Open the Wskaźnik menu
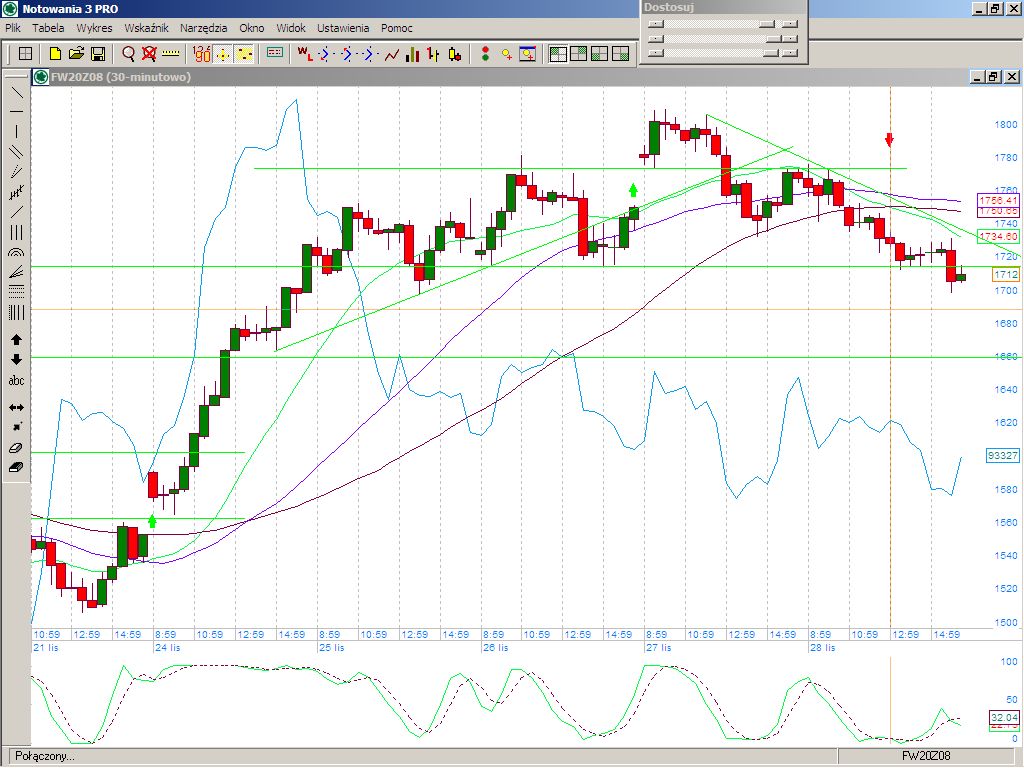This screenshot has width=1024, height=768. pos(146,28)
